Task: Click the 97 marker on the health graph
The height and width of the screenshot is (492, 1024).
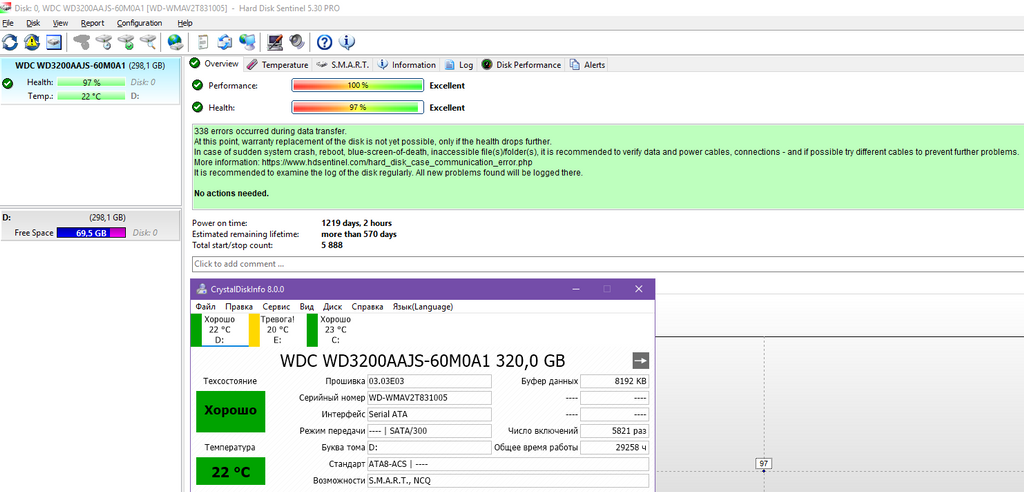Action: pos(764,463)
